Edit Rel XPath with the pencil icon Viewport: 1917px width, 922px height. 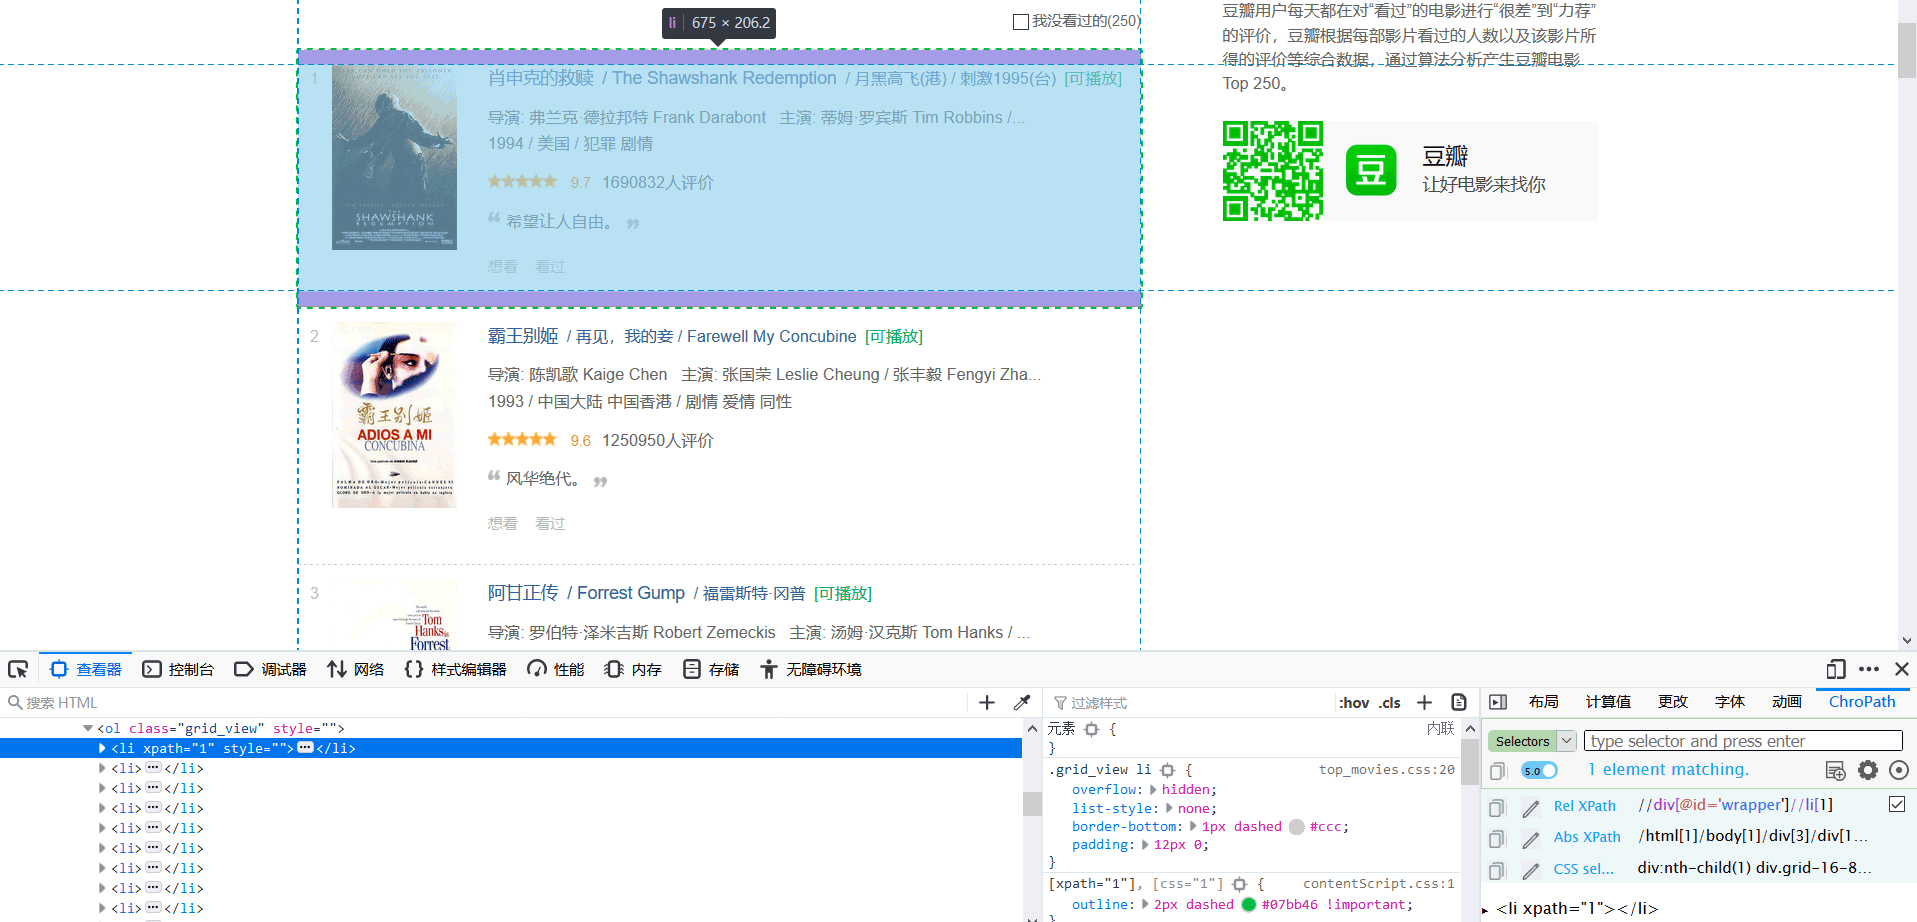[1531, 808]
